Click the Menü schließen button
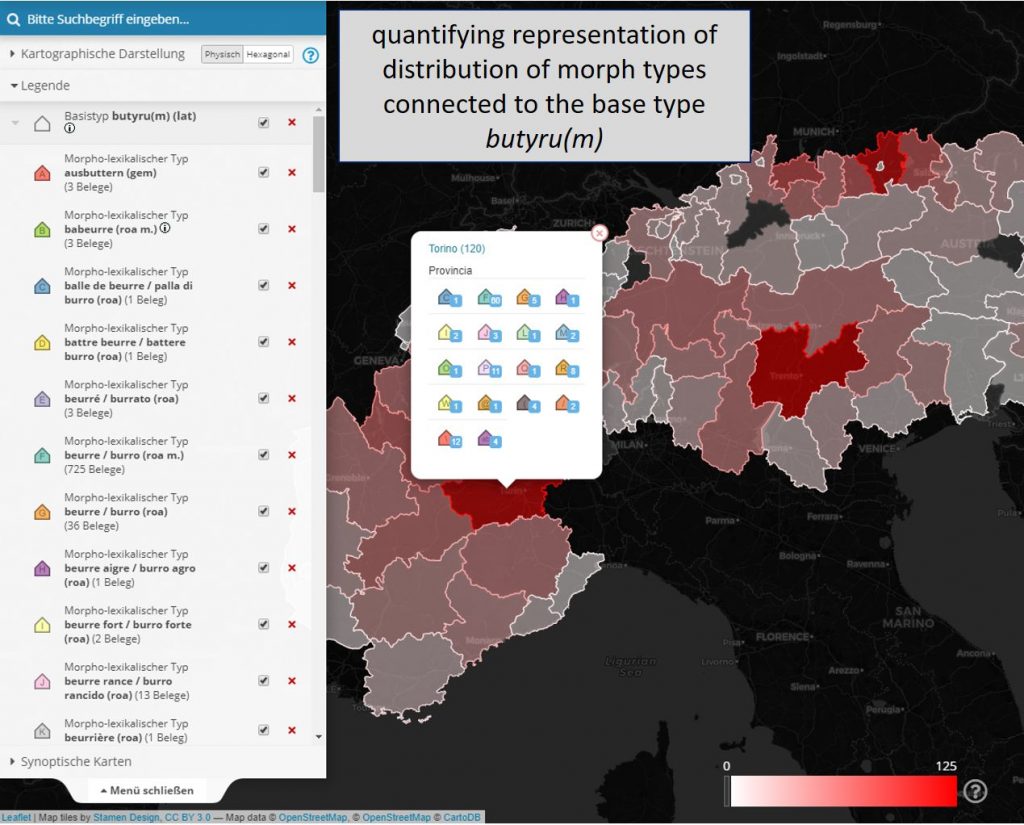The height and width of the screenshot is (825, 1024). click(147, 790)
